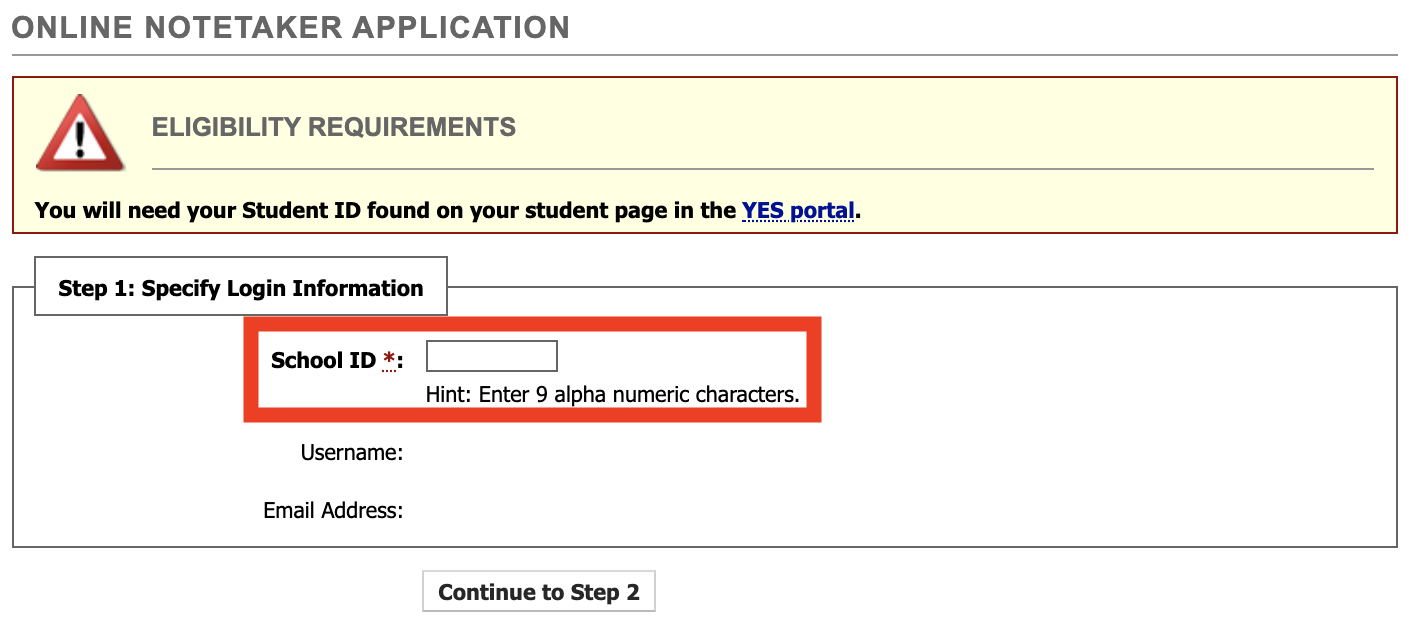
Task: Click the ONLINE NOTETAKER APPLICATION title
Action: 290,27
